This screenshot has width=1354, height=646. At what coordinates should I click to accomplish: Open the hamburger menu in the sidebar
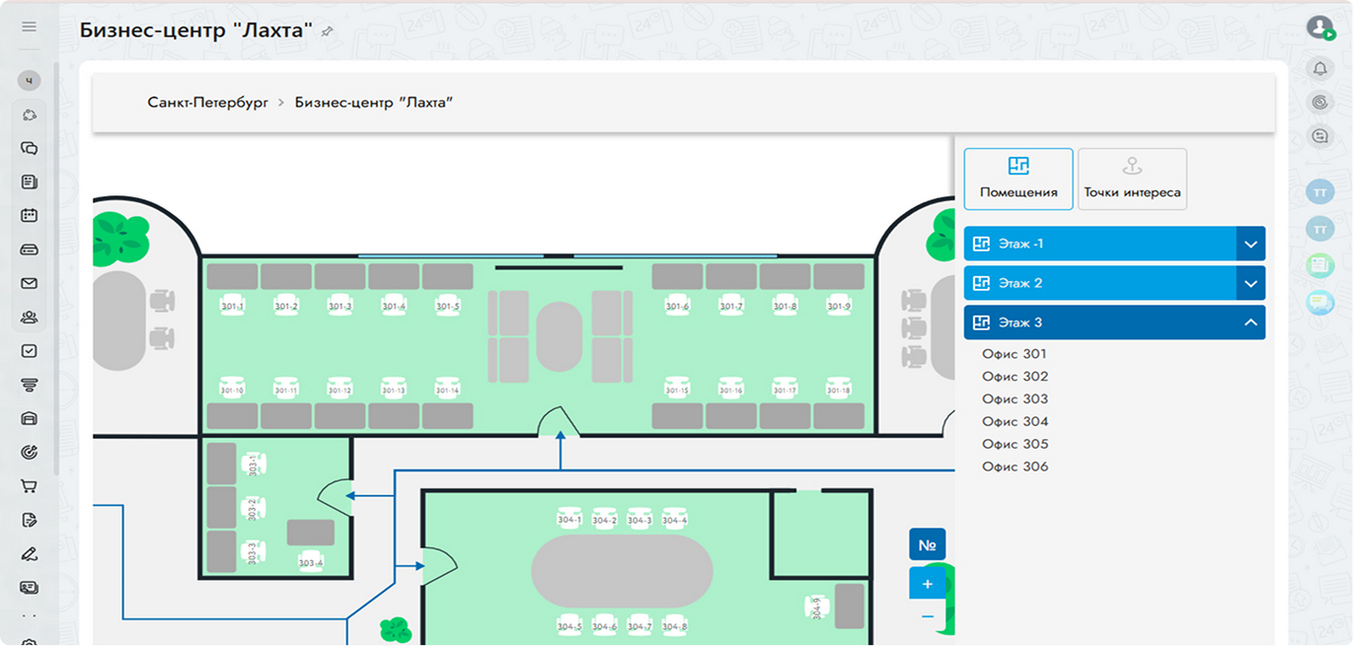coord(29,27)
